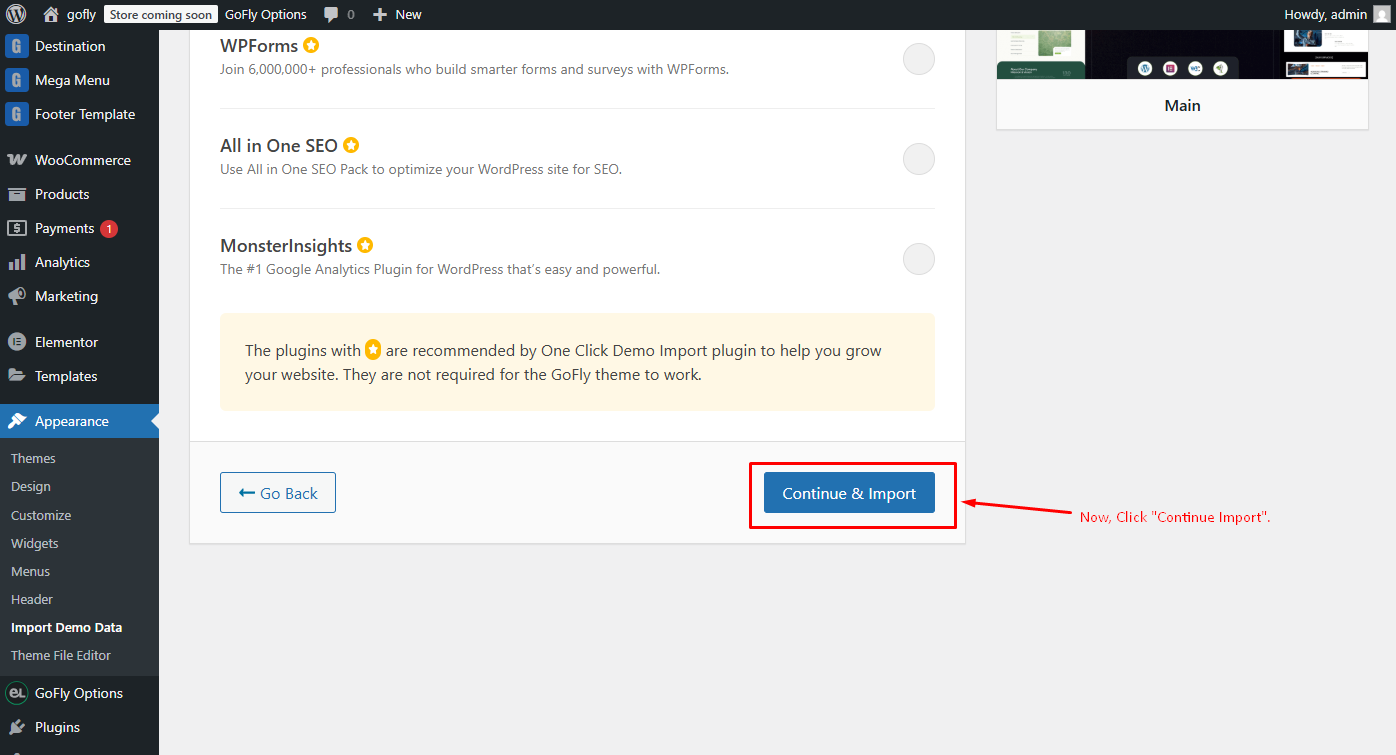The image size is (1396, 755).
Task: Click the Main demo title label
Action: coord(1182,105)
